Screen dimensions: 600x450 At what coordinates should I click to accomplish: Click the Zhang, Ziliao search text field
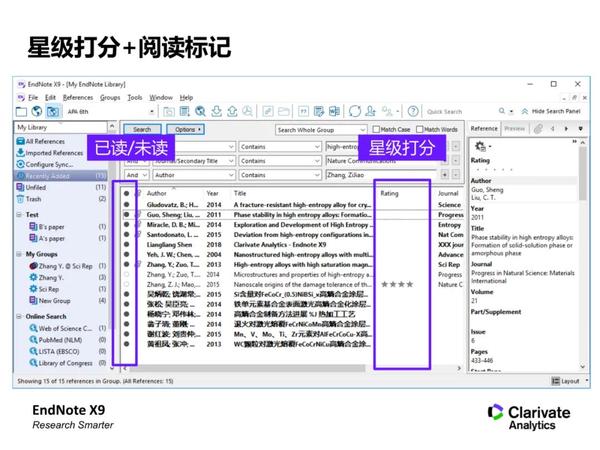(381, 175)
